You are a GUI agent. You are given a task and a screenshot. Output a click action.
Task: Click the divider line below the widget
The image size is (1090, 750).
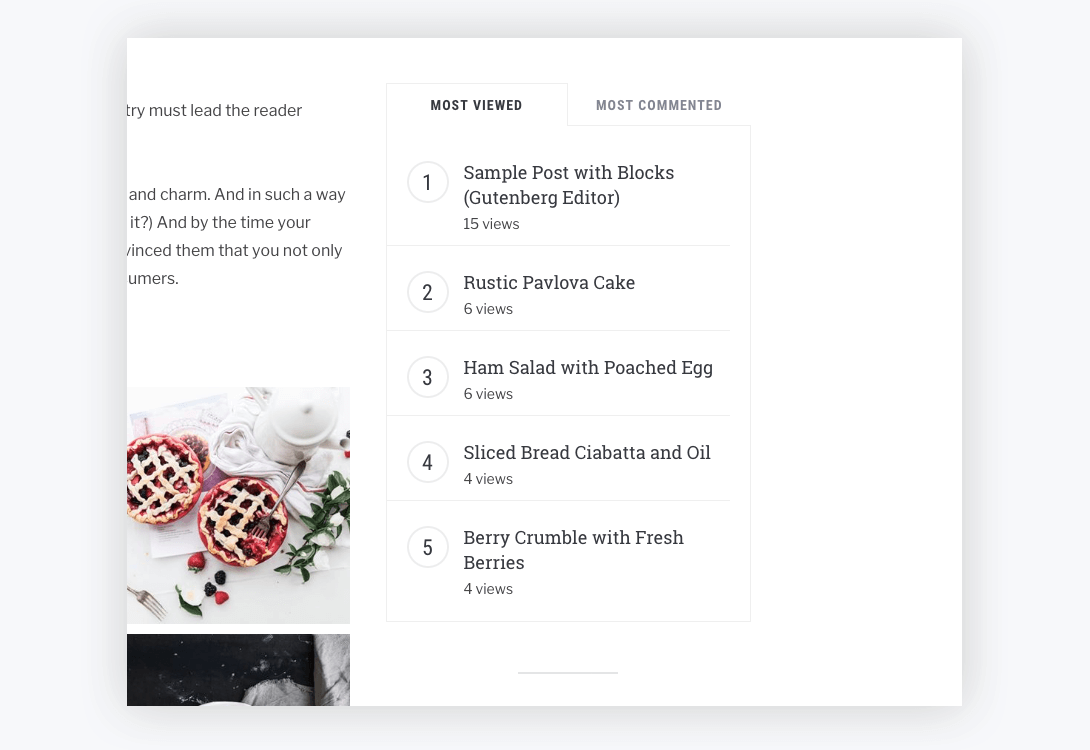click(x=568, y=674)
